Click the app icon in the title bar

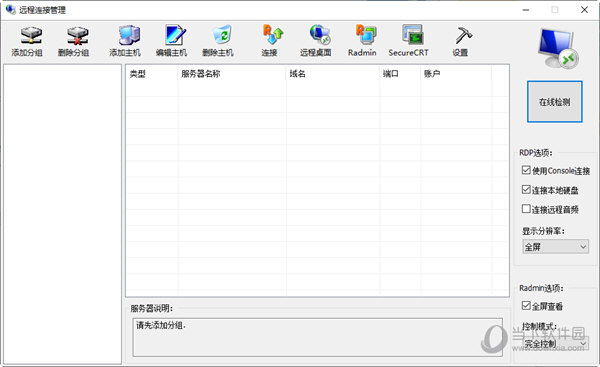(x=10, y=10)
